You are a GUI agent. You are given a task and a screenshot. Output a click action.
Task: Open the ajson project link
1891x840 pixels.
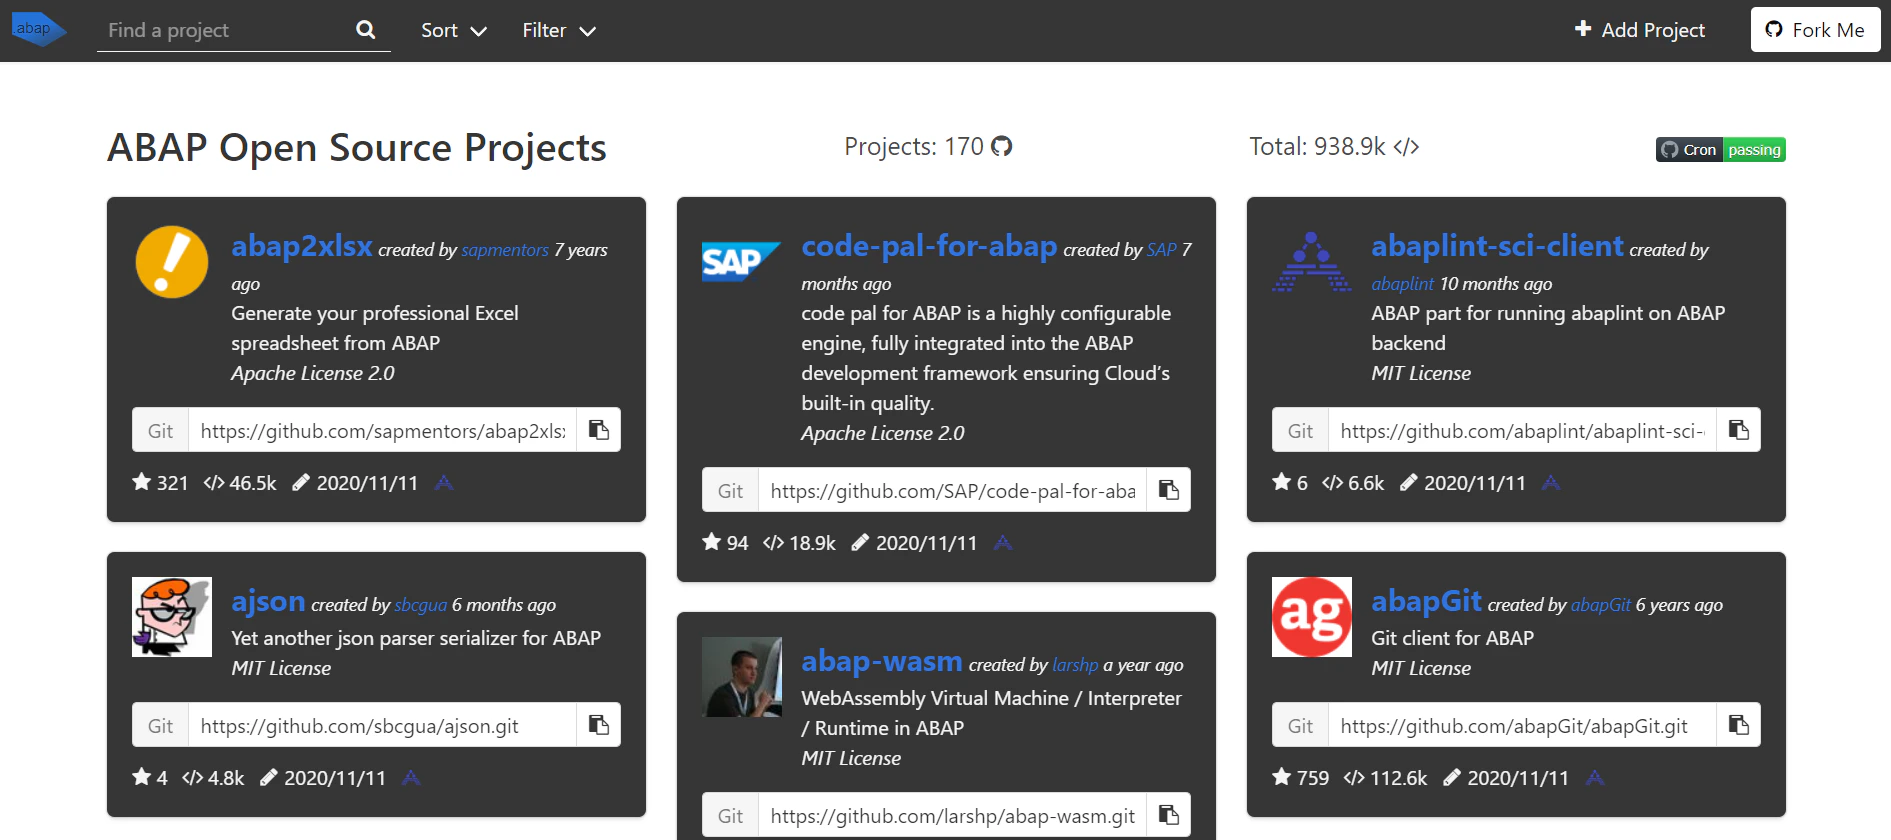point(268,601)
